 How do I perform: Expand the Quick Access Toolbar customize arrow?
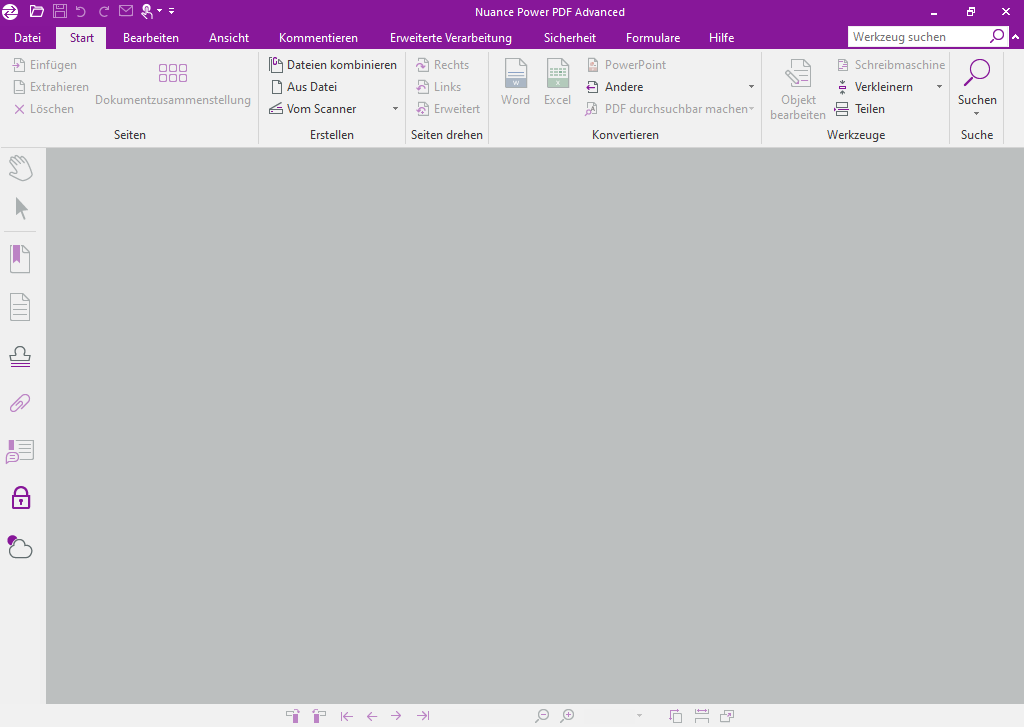pyautogui.click(x=171, y=11)
